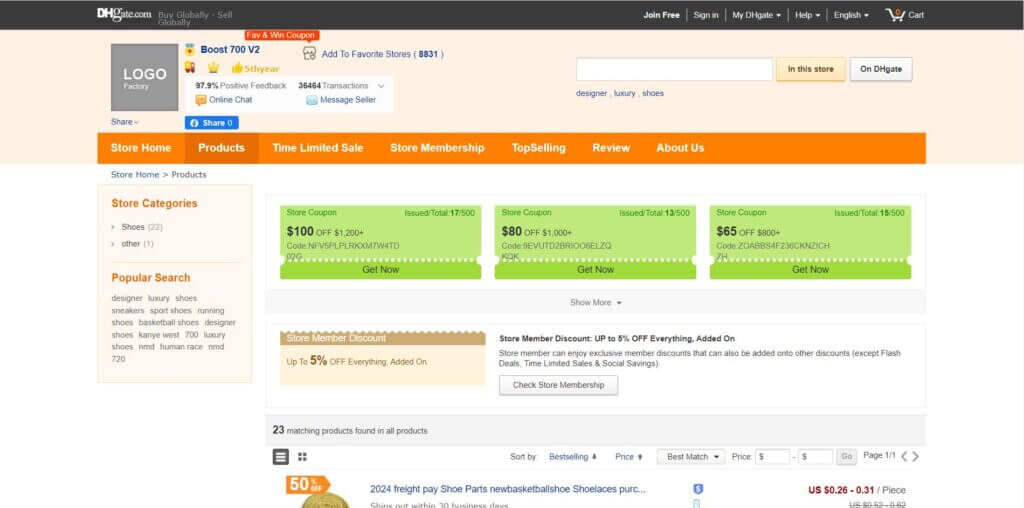The height and width of the screenshot is (508, 1024).
Task: Open the My DHgate dropdown
Action: tap(756, 15)
